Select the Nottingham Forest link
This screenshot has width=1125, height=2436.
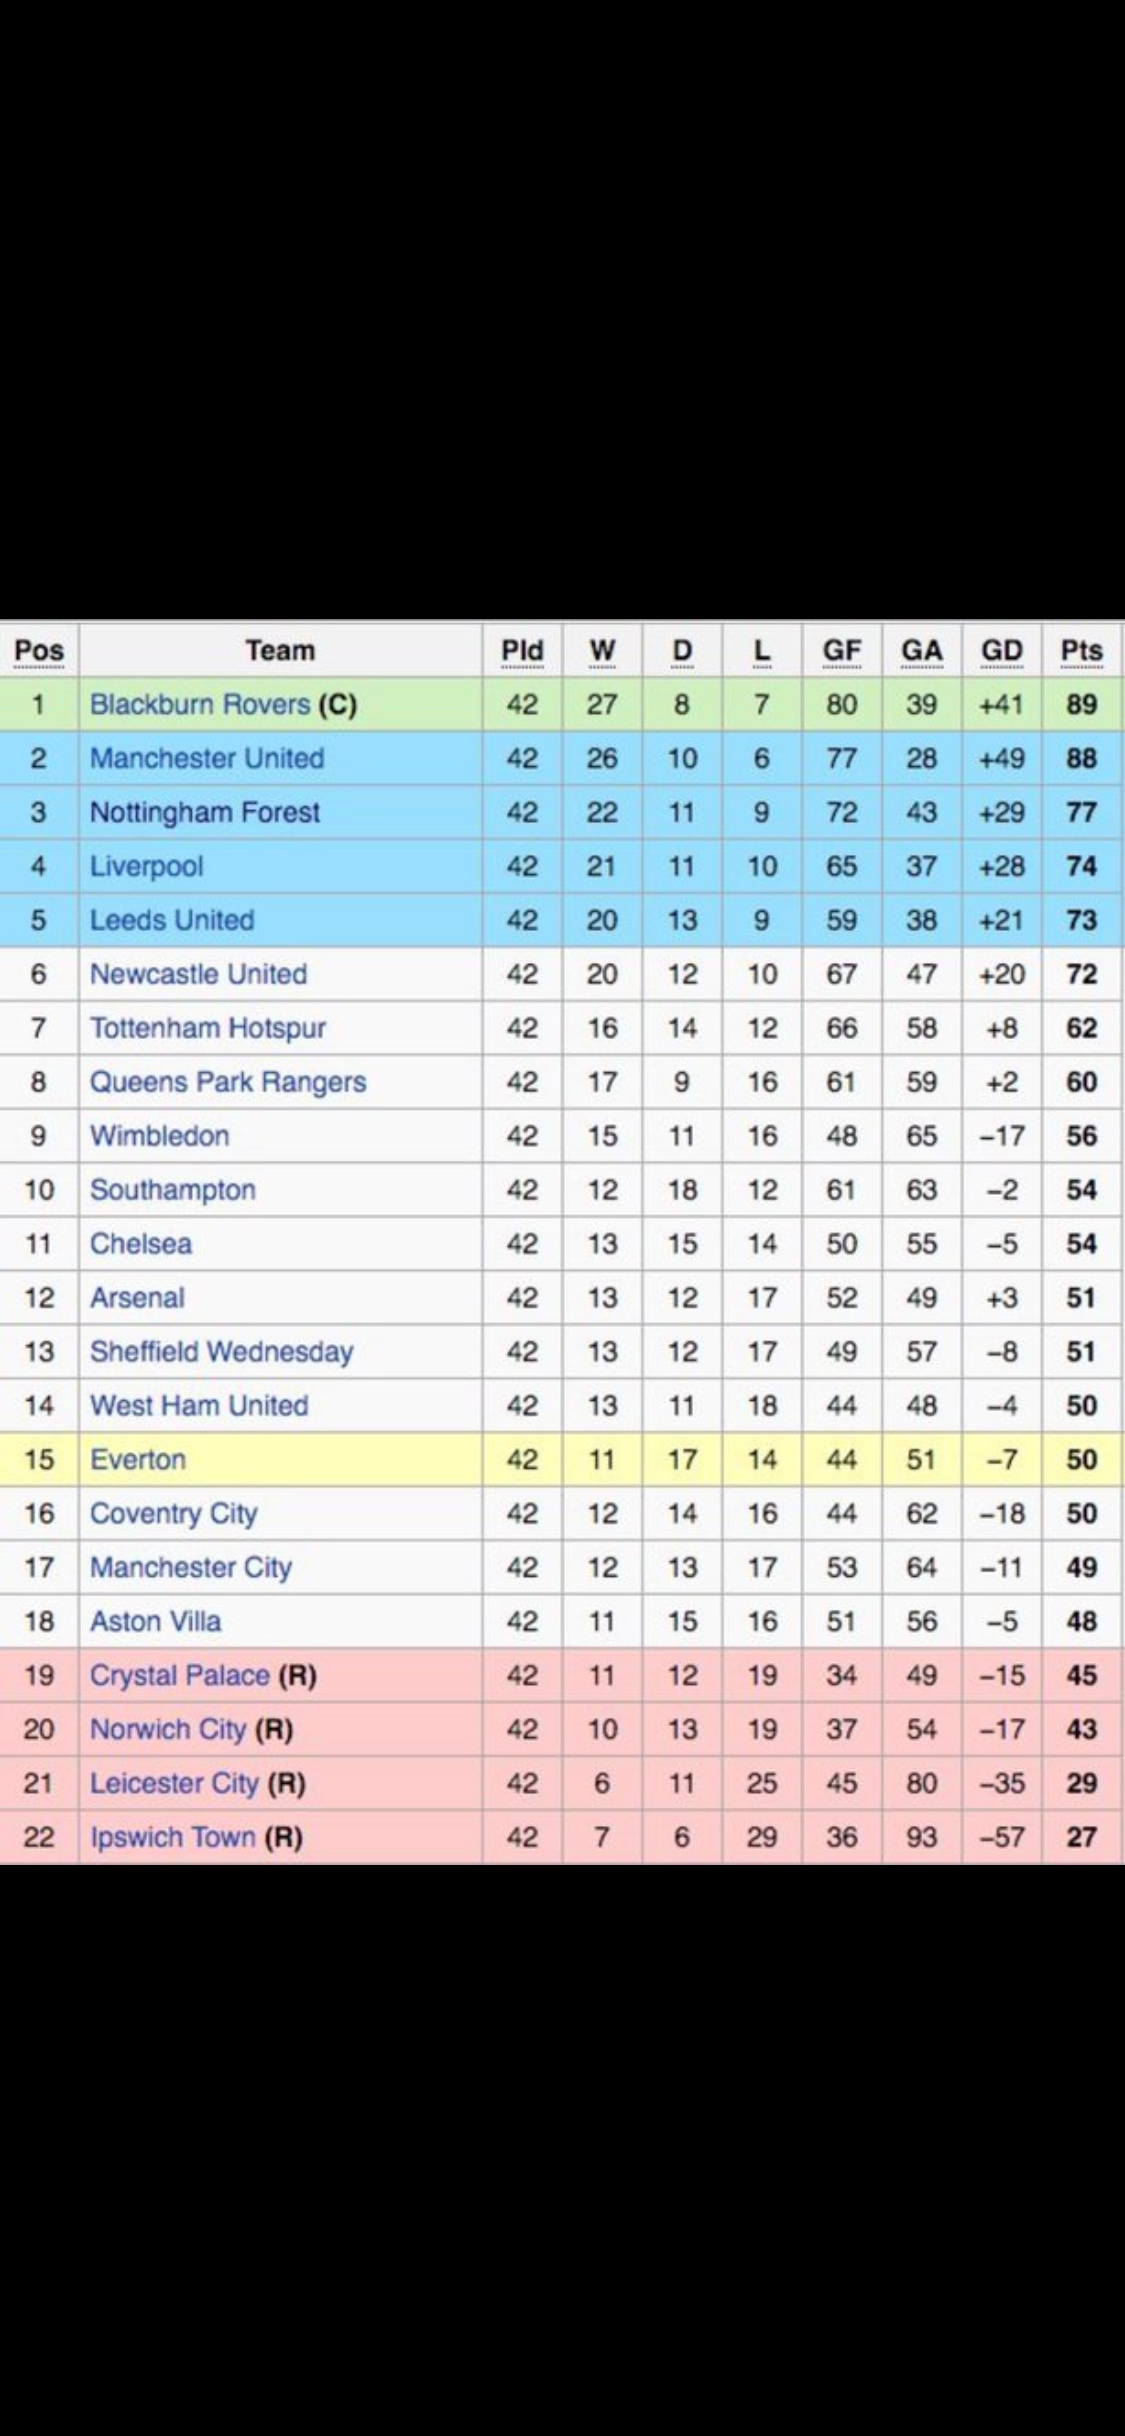[x=205, y=812]
